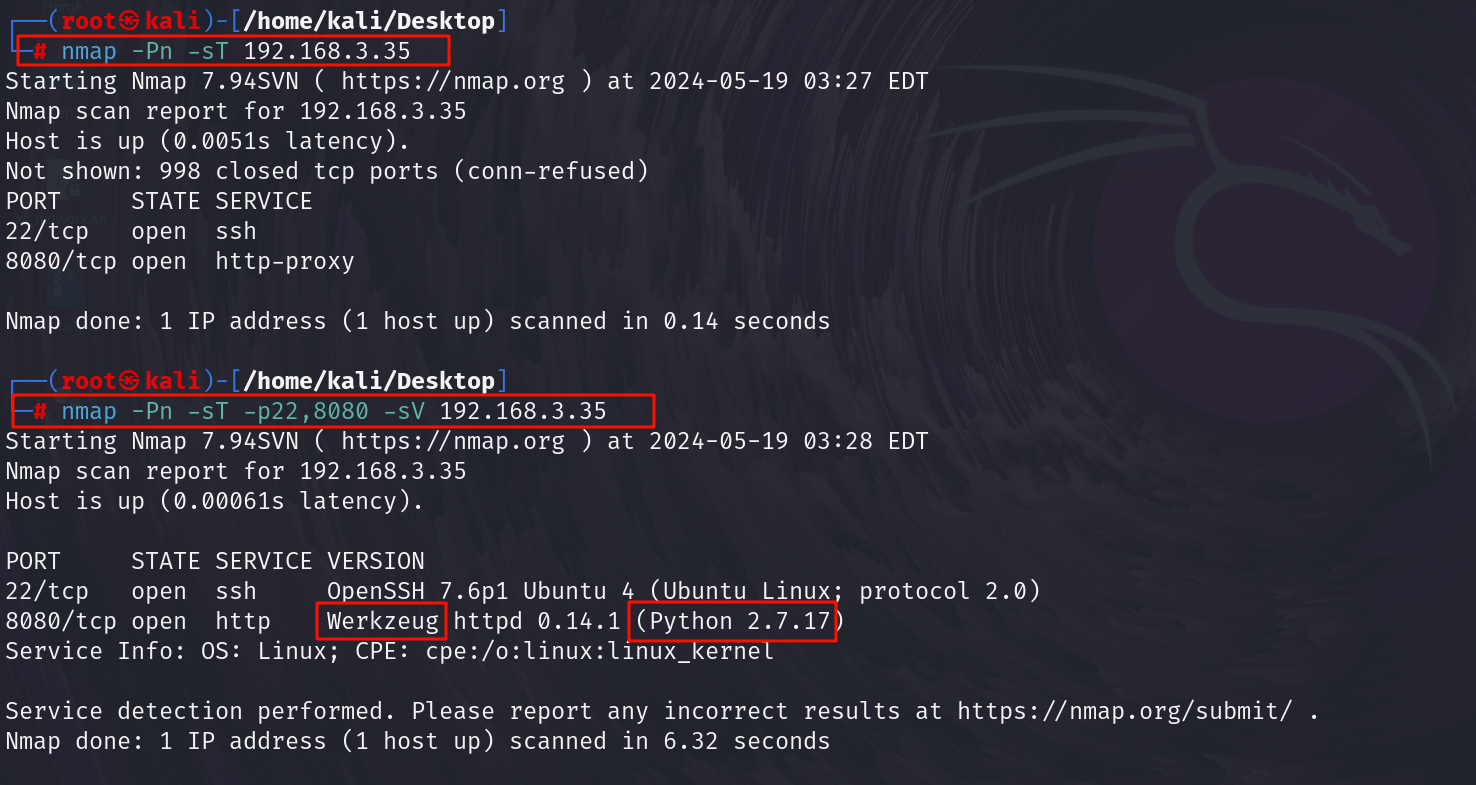1476x785 pixels.
Task: Click the skull icon in first prompt
Action: (x=130, y=21)
